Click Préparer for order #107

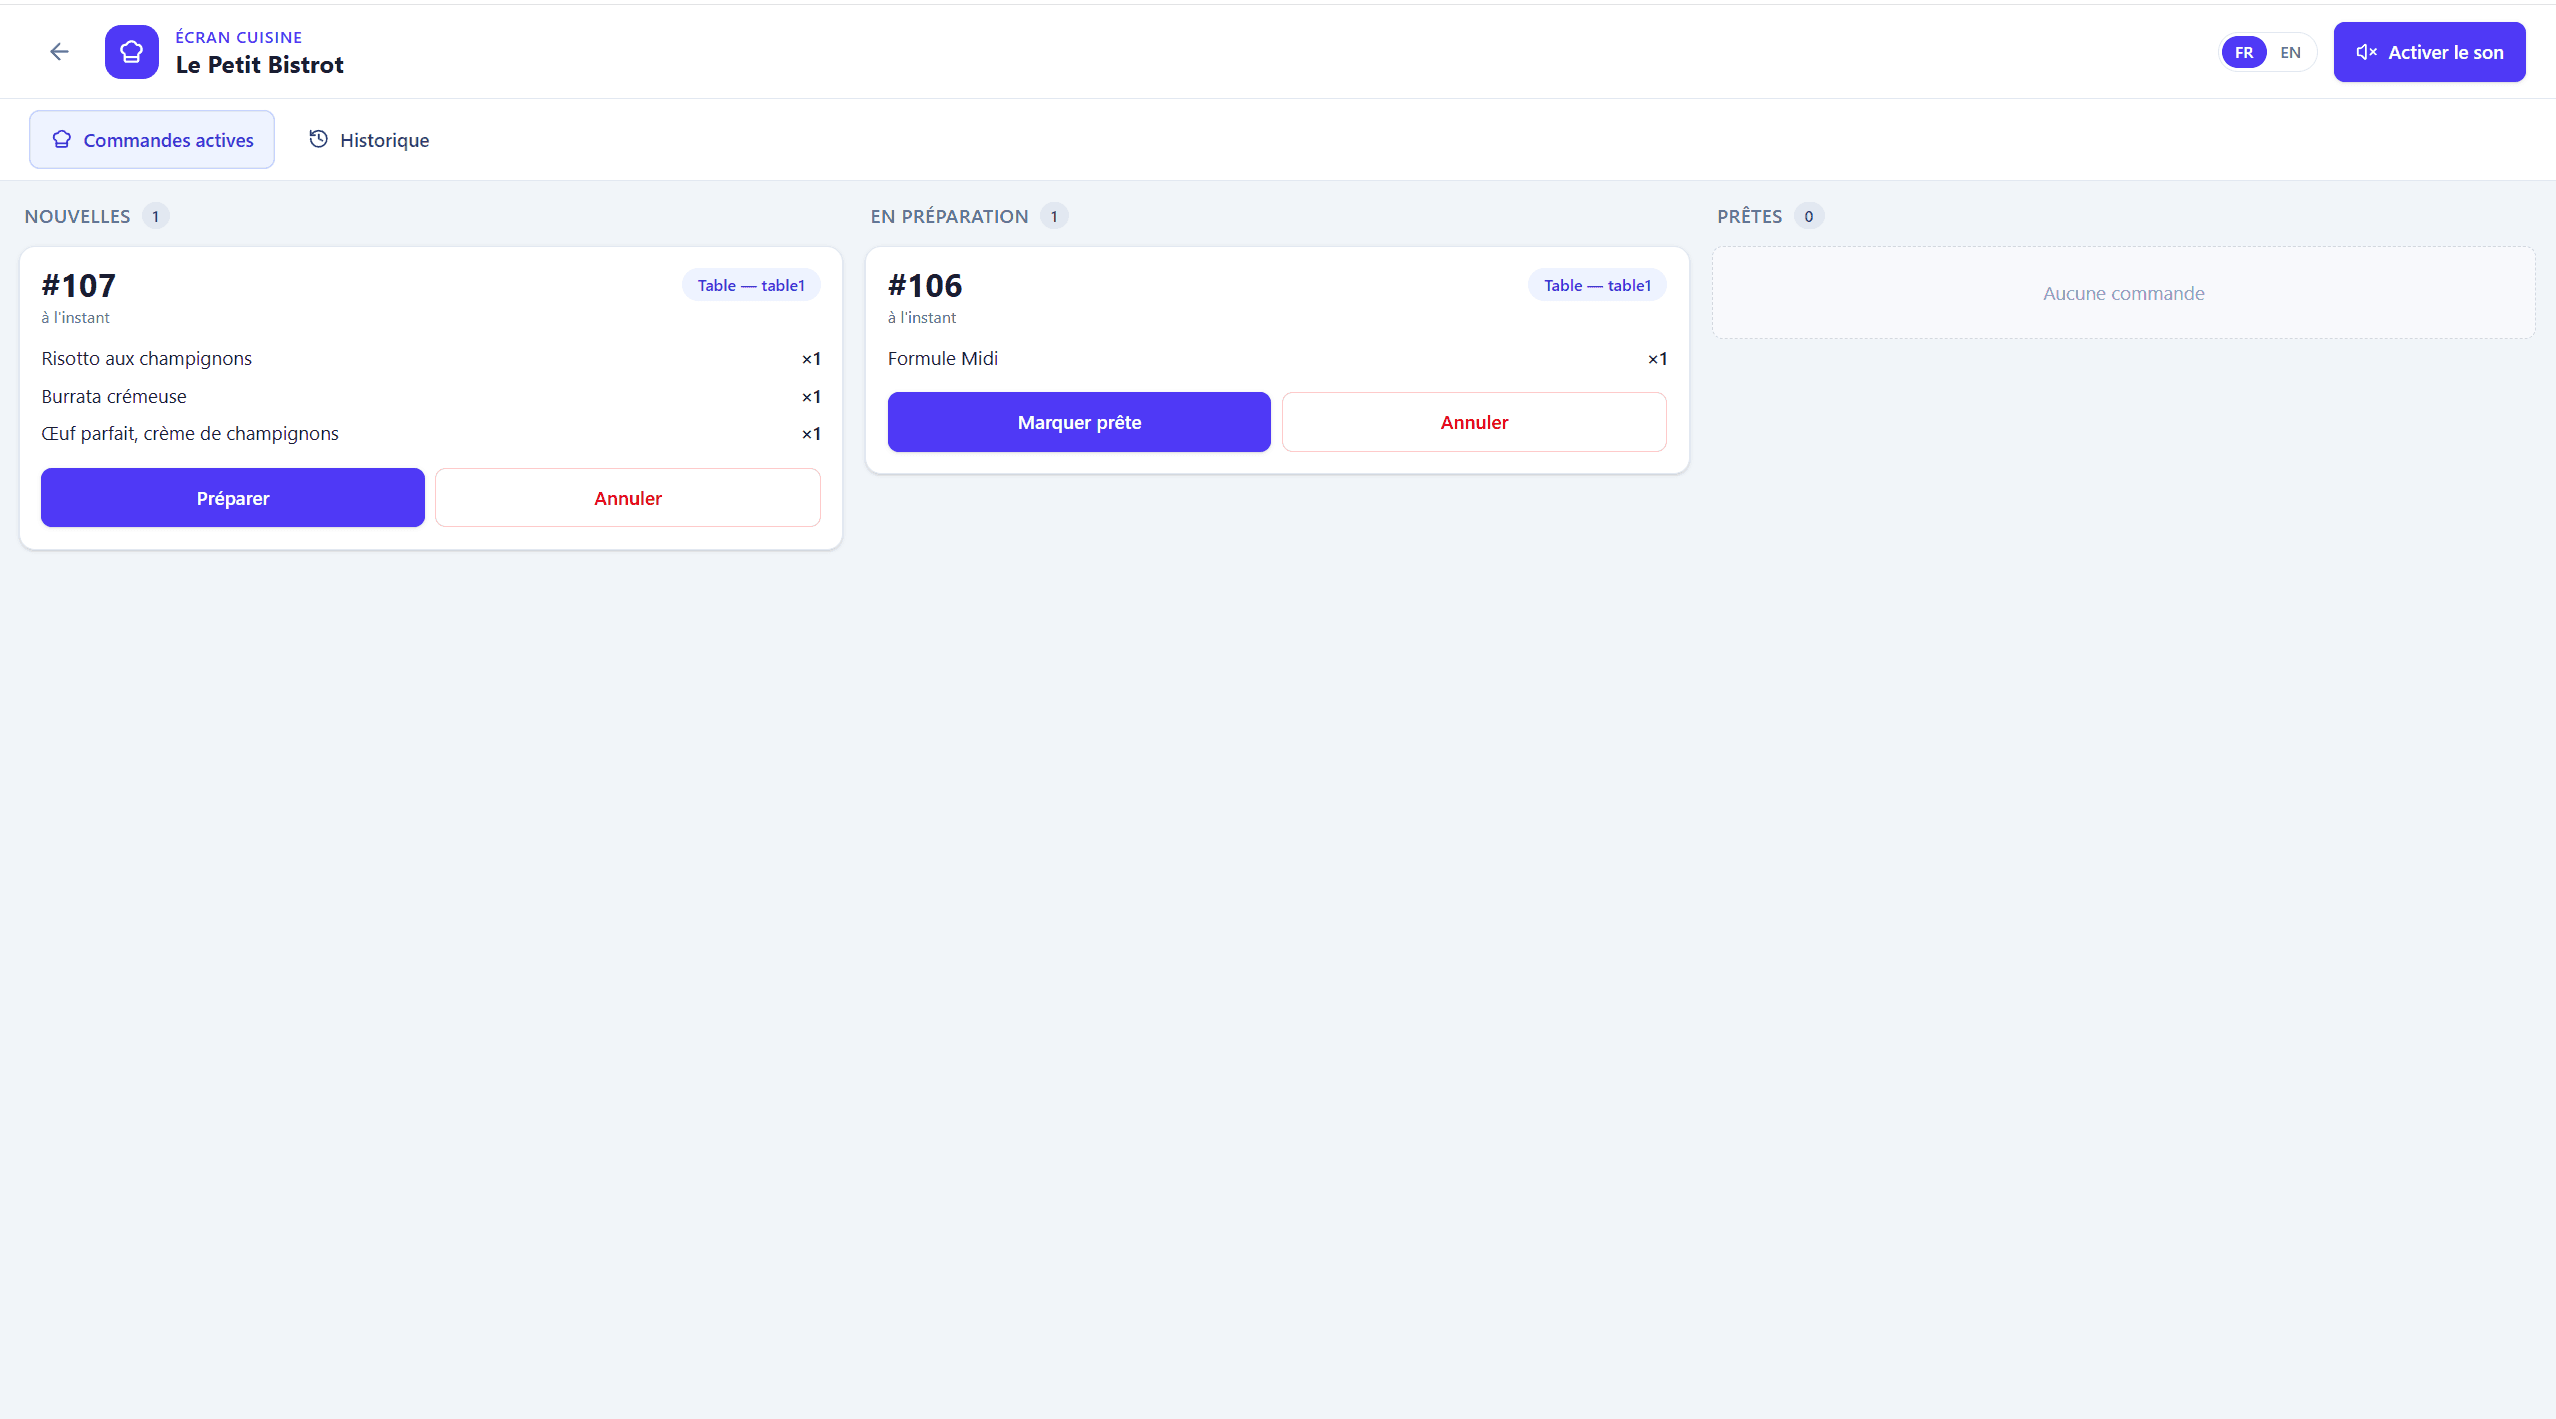pos(233,498)
